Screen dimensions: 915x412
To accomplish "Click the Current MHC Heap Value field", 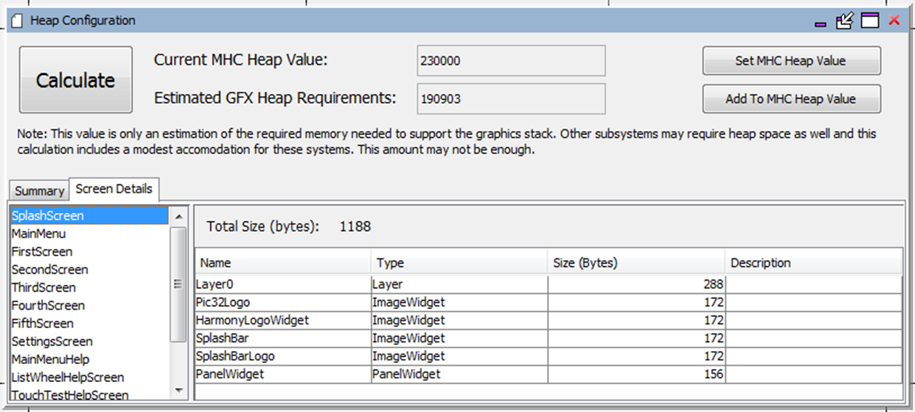I will (511, 61).
